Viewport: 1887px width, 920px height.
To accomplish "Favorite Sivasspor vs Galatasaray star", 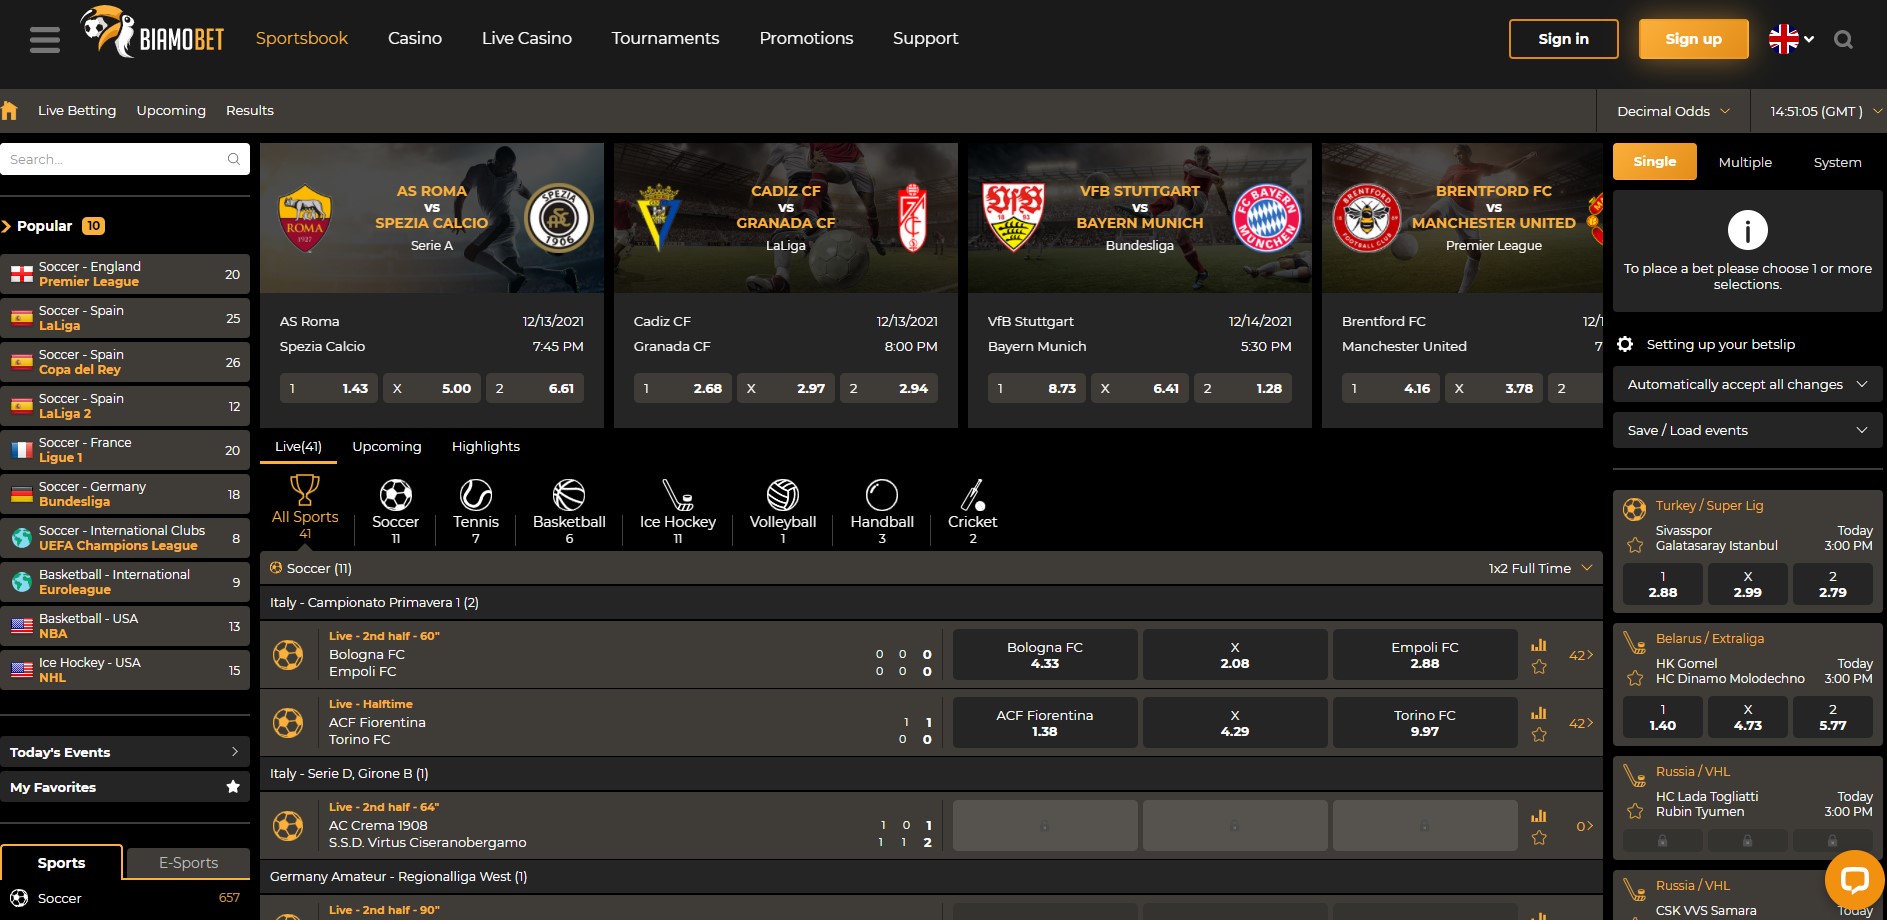I will click(x=1635, y=546).
